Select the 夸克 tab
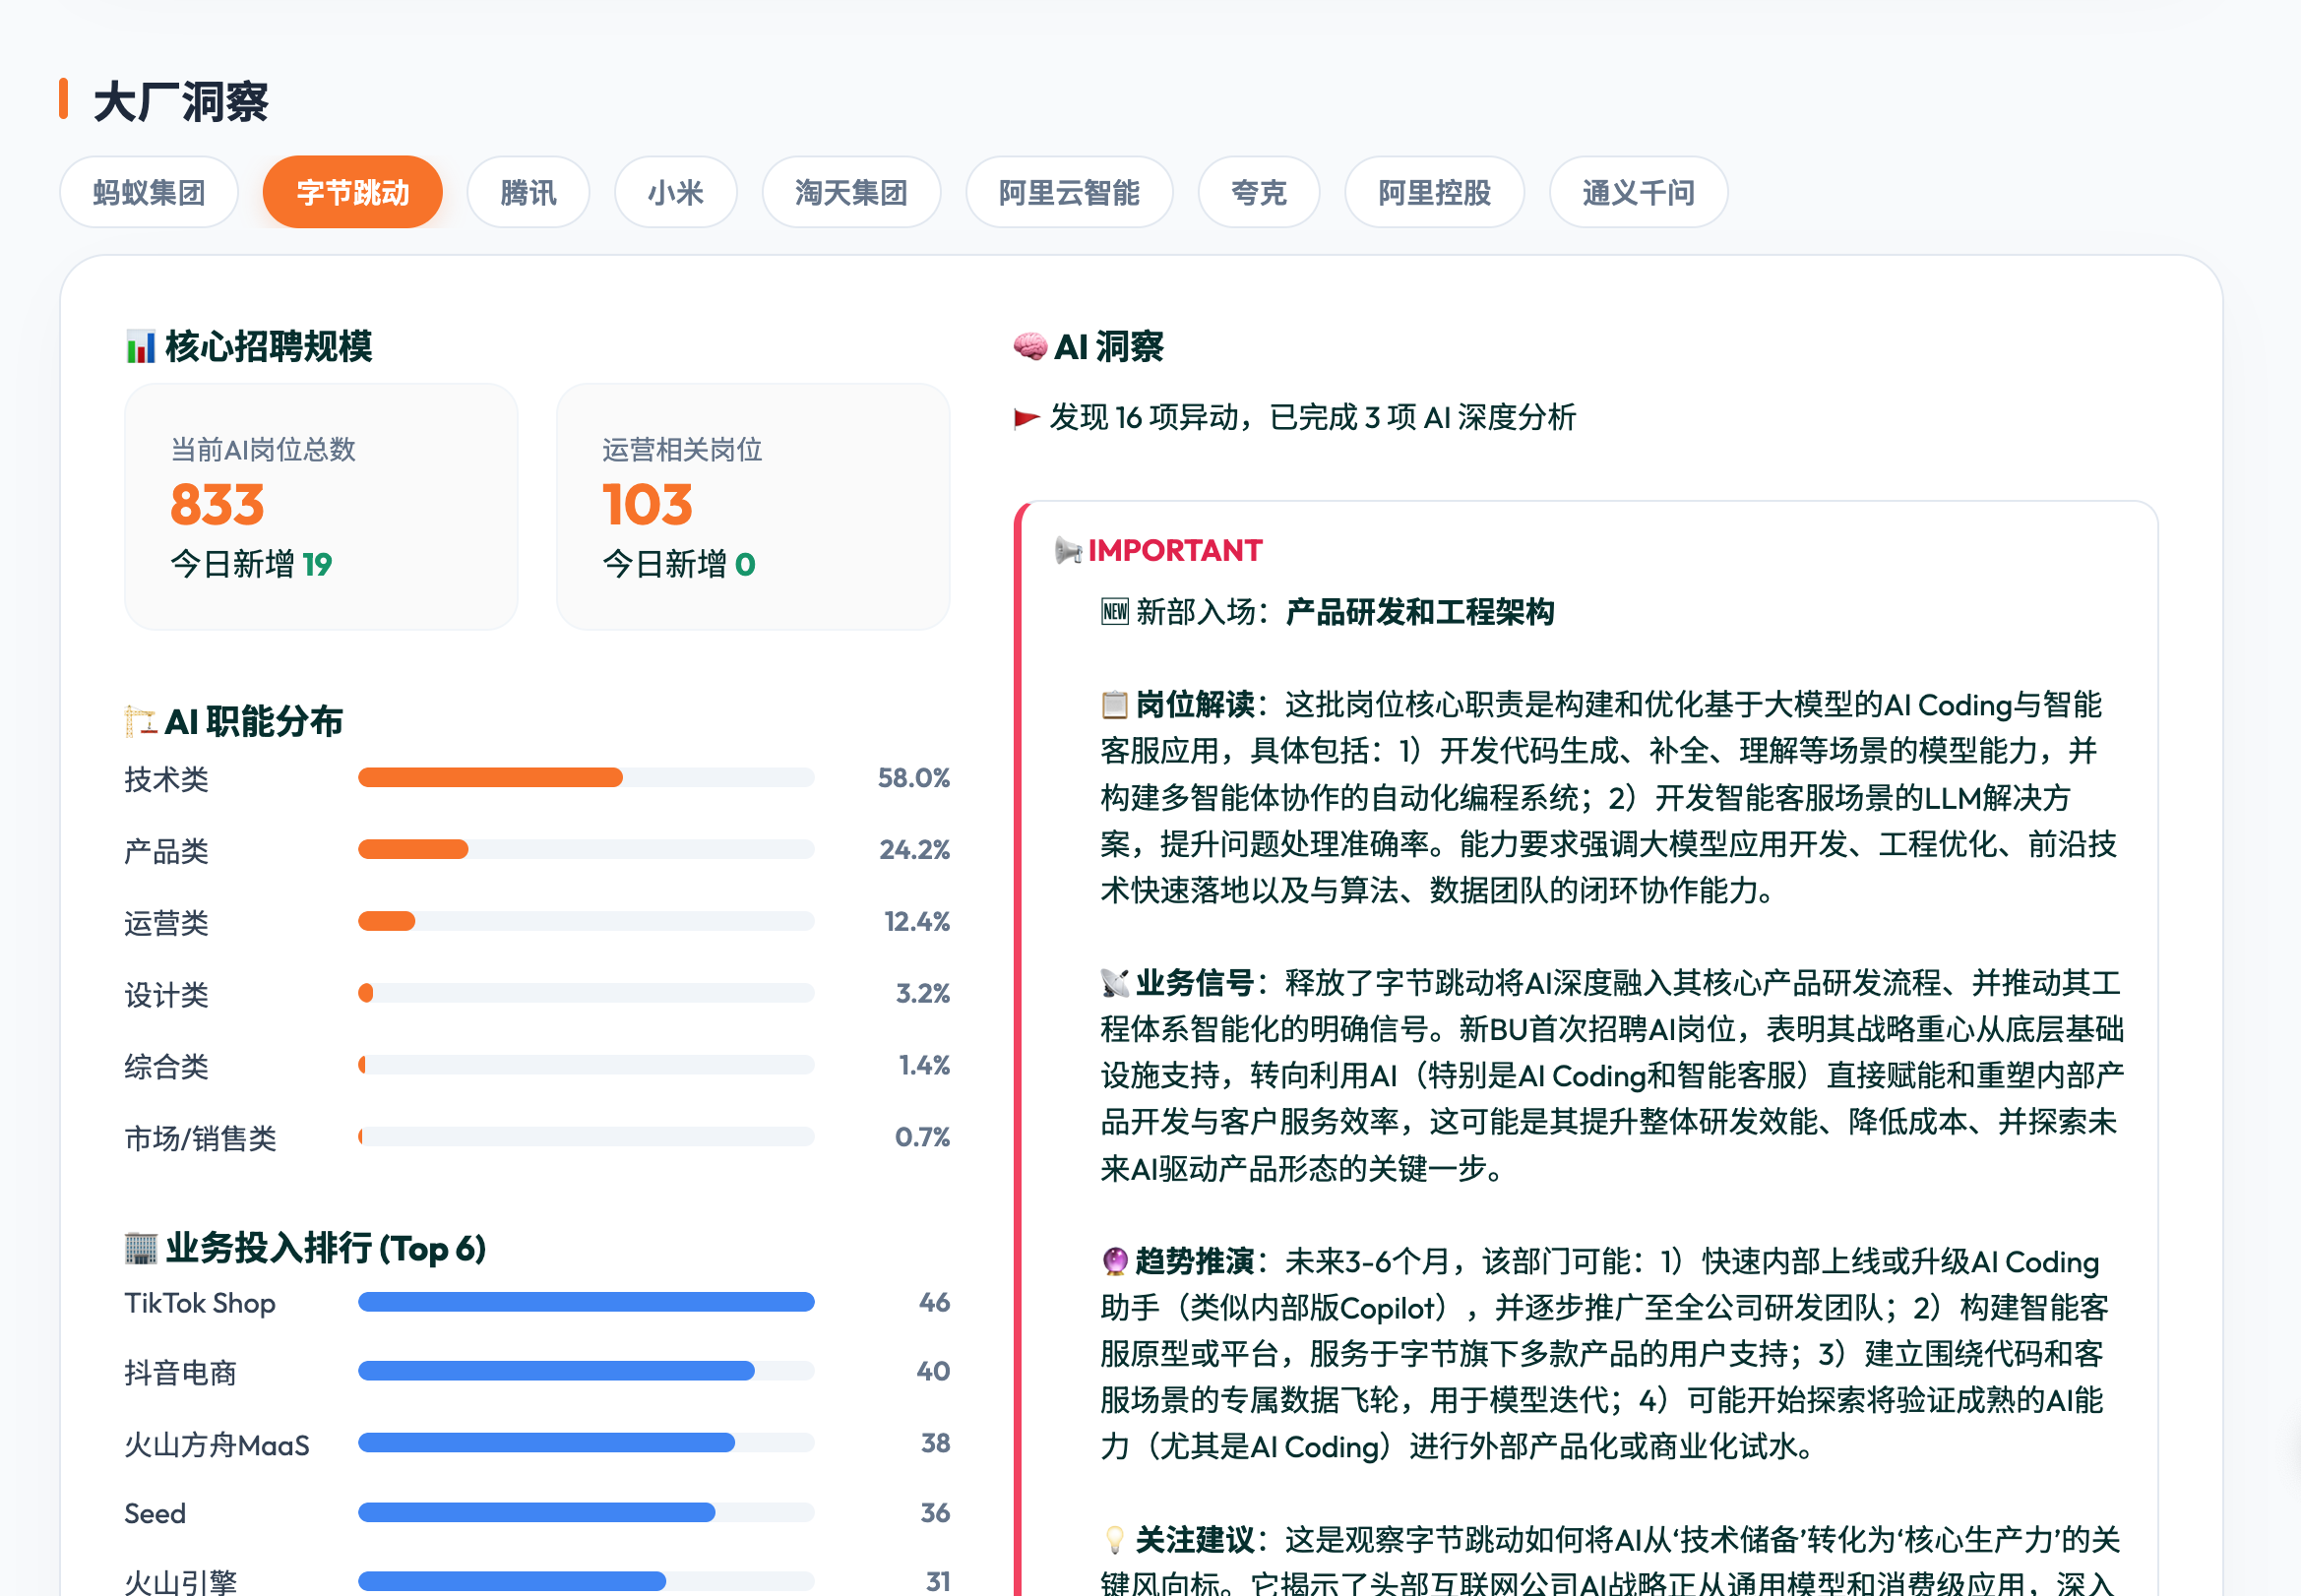The width and height of the screenshot is (2301, 1596). (1259, 192)
